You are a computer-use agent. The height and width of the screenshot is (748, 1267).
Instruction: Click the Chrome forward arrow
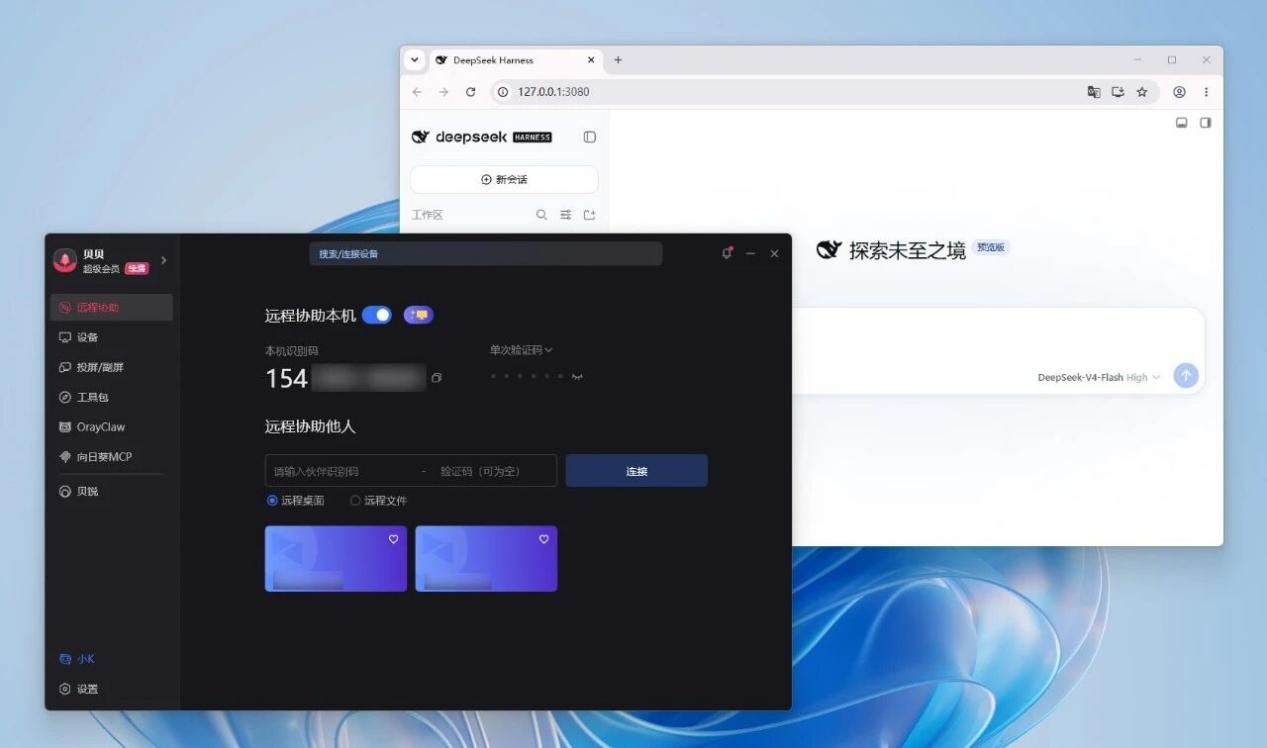pyautogui.click(x=444, y=92)
